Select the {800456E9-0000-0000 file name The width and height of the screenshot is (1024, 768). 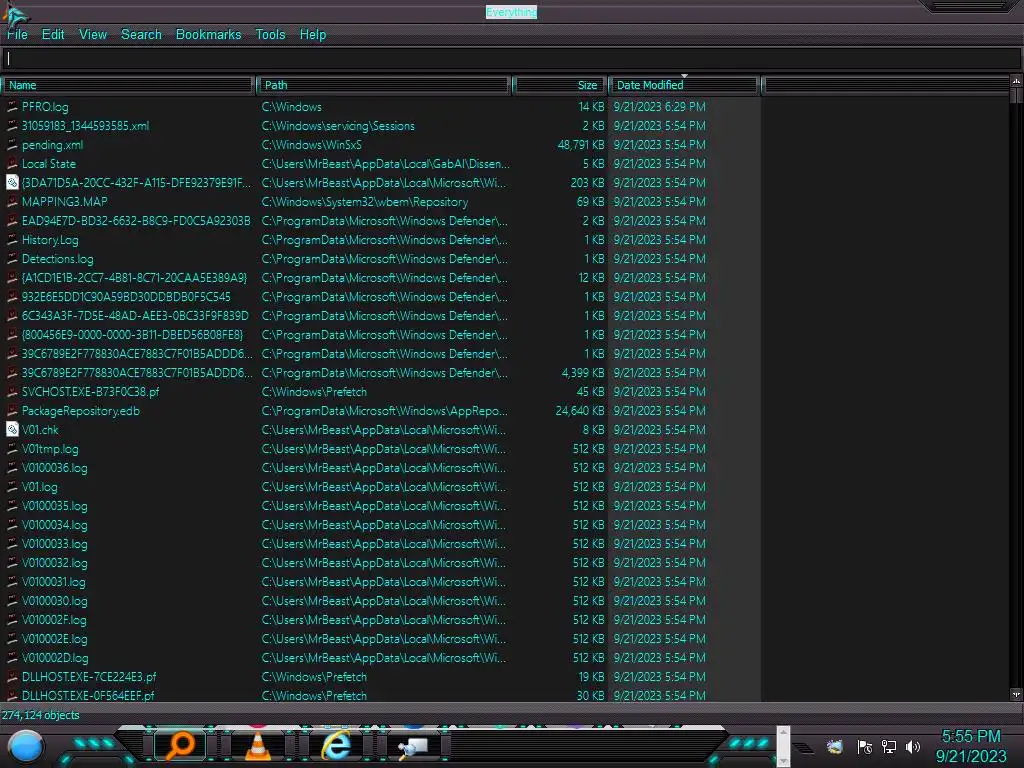[133, 334]
